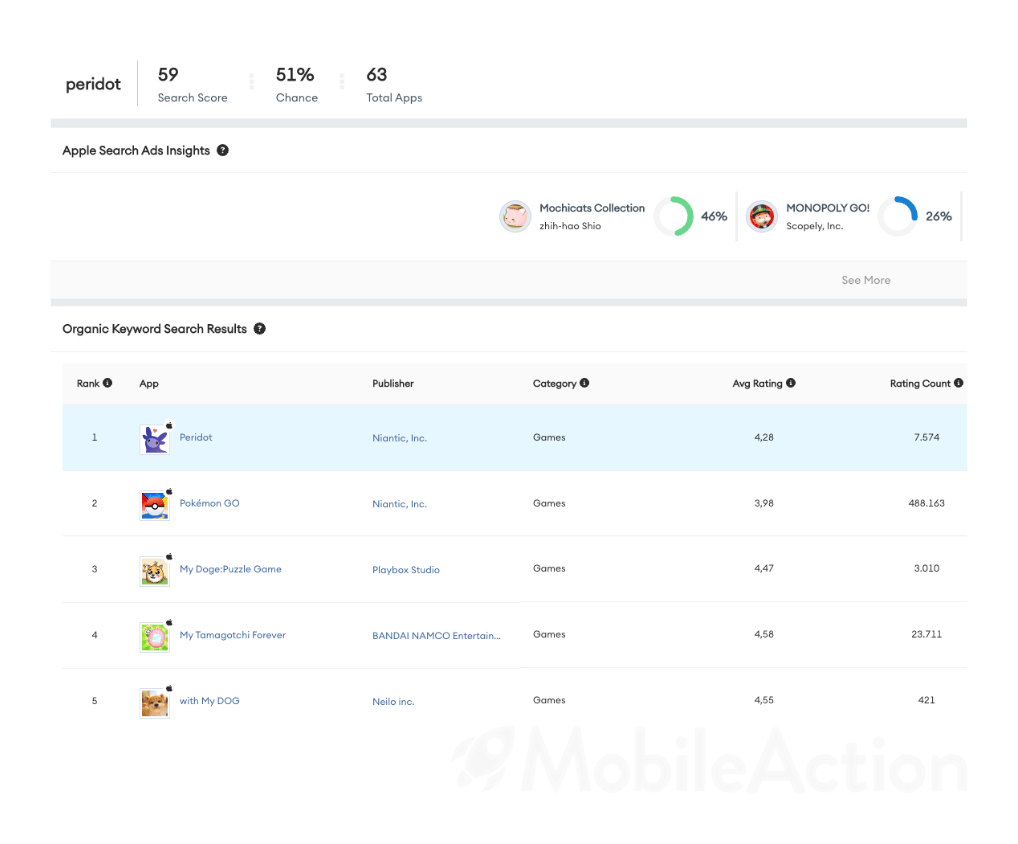Click the 59 Search Score value
Image resolution: width=1018 pixels, height=844 pixels.
(x=168, y=75)
